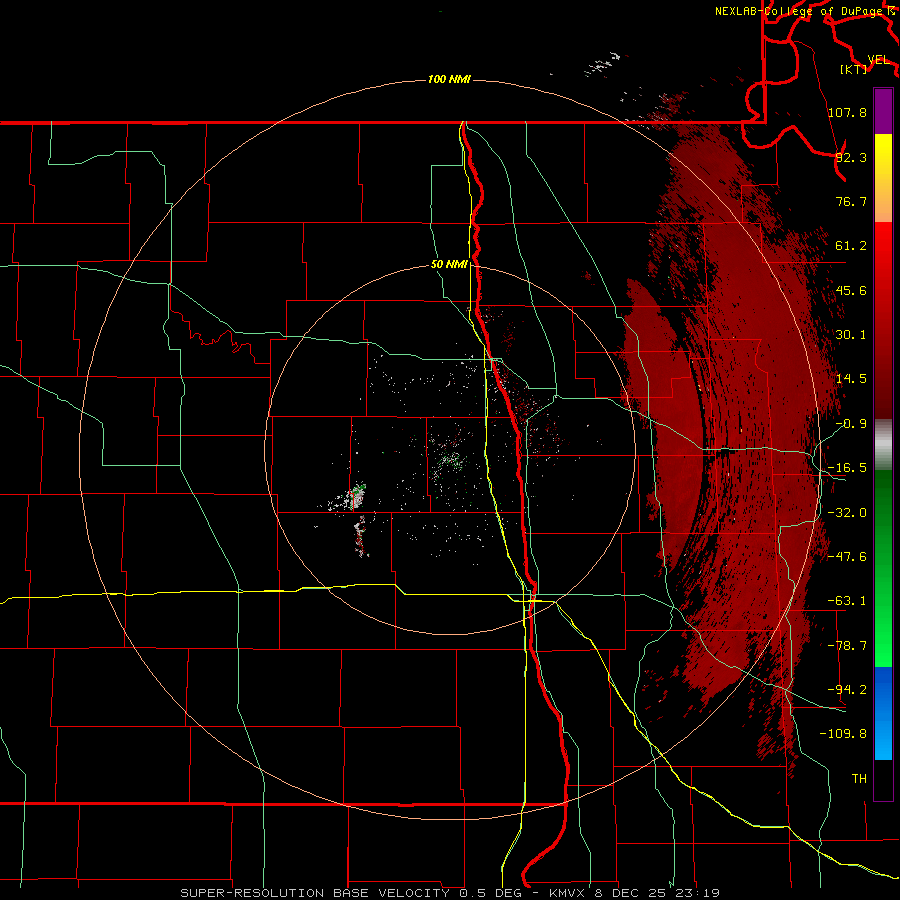
Task: Select the 45.6 velocity scale value
Action: [851, 290]
